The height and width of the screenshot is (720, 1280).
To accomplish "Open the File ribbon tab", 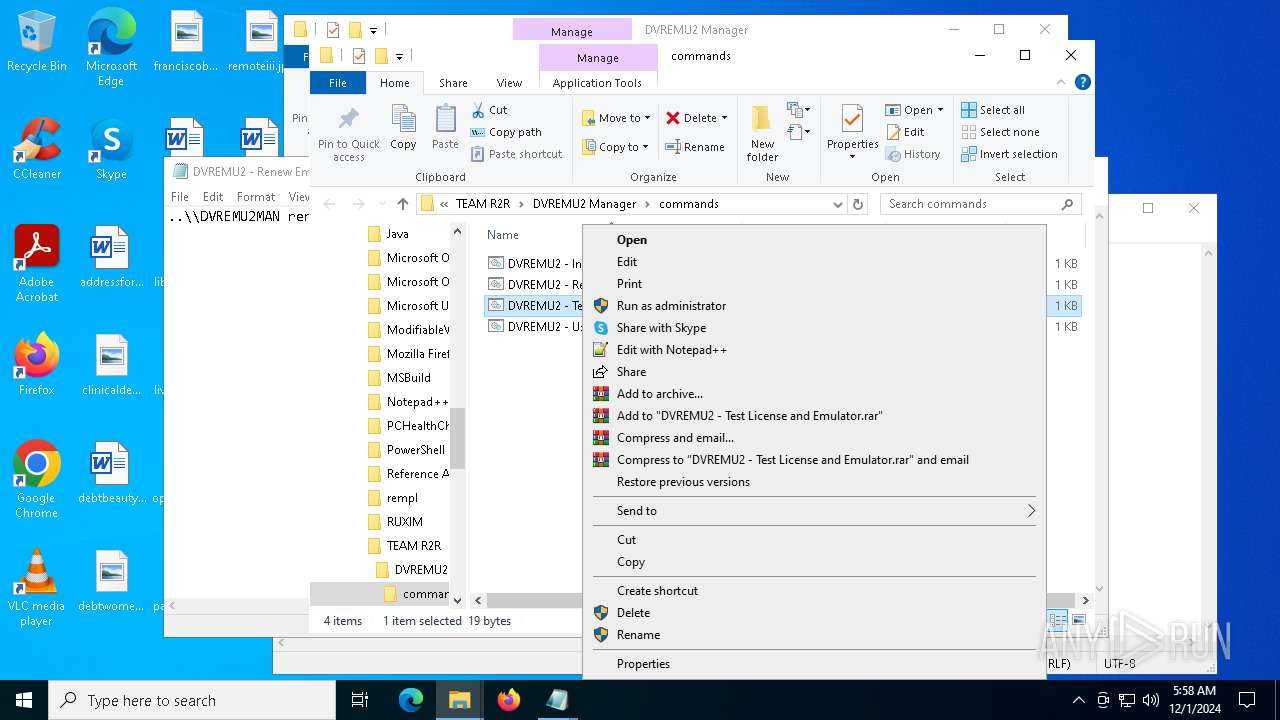I will click(x=338, y=83).
